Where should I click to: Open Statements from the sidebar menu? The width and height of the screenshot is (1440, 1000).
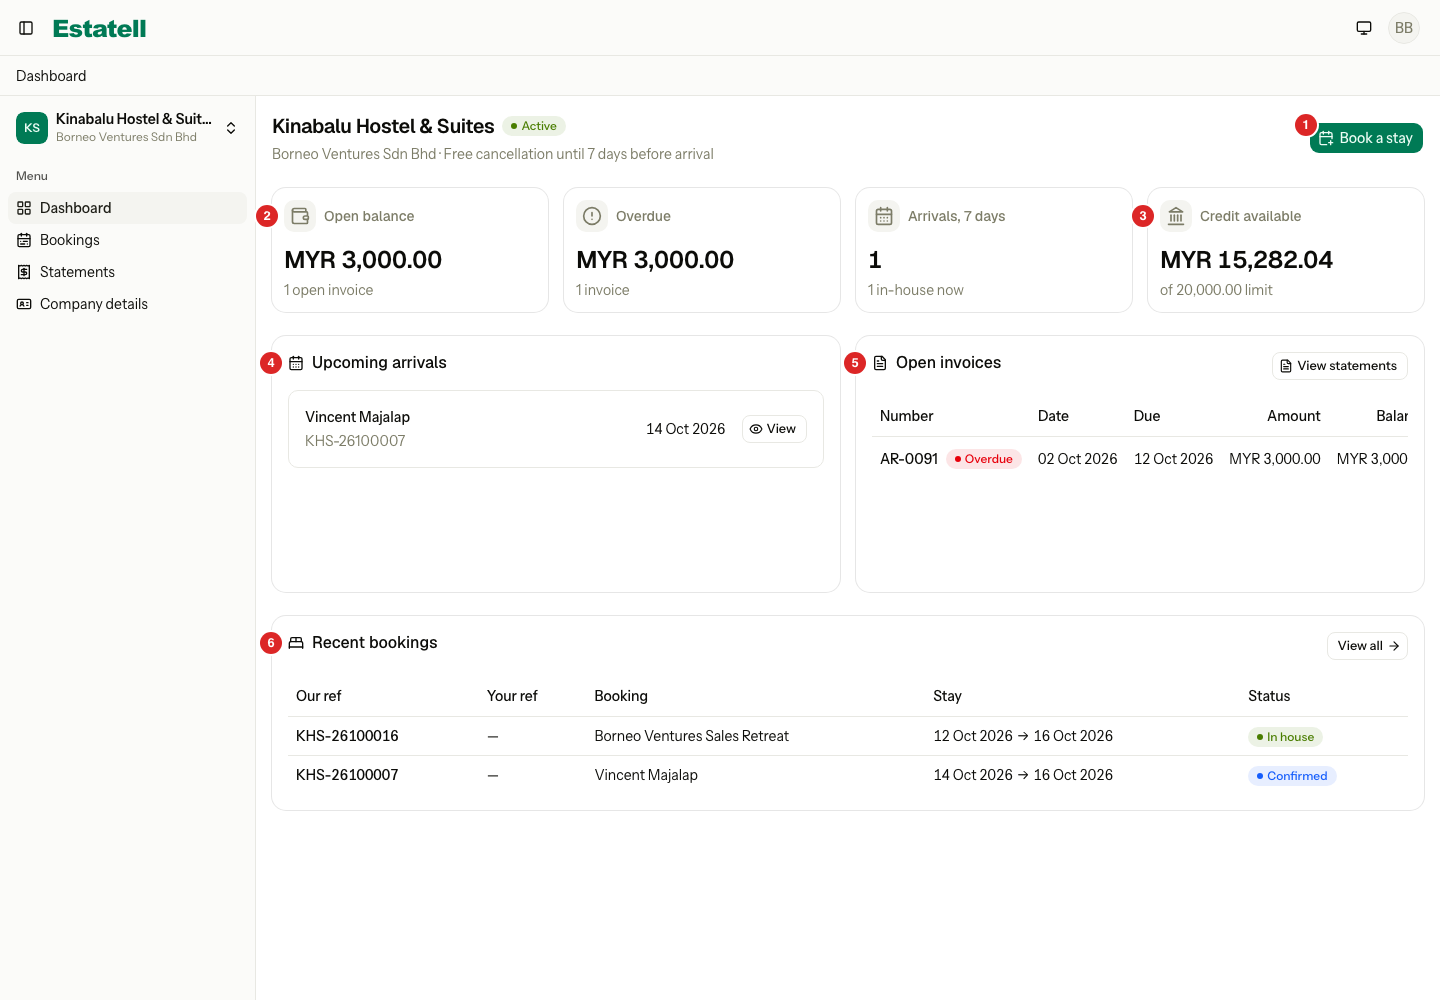click(x=128, y=272)
